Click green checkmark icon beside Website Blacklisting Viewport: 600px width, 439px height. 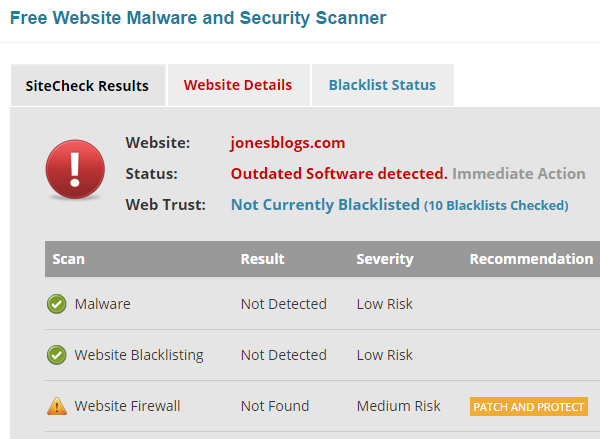tap(57, 355)
